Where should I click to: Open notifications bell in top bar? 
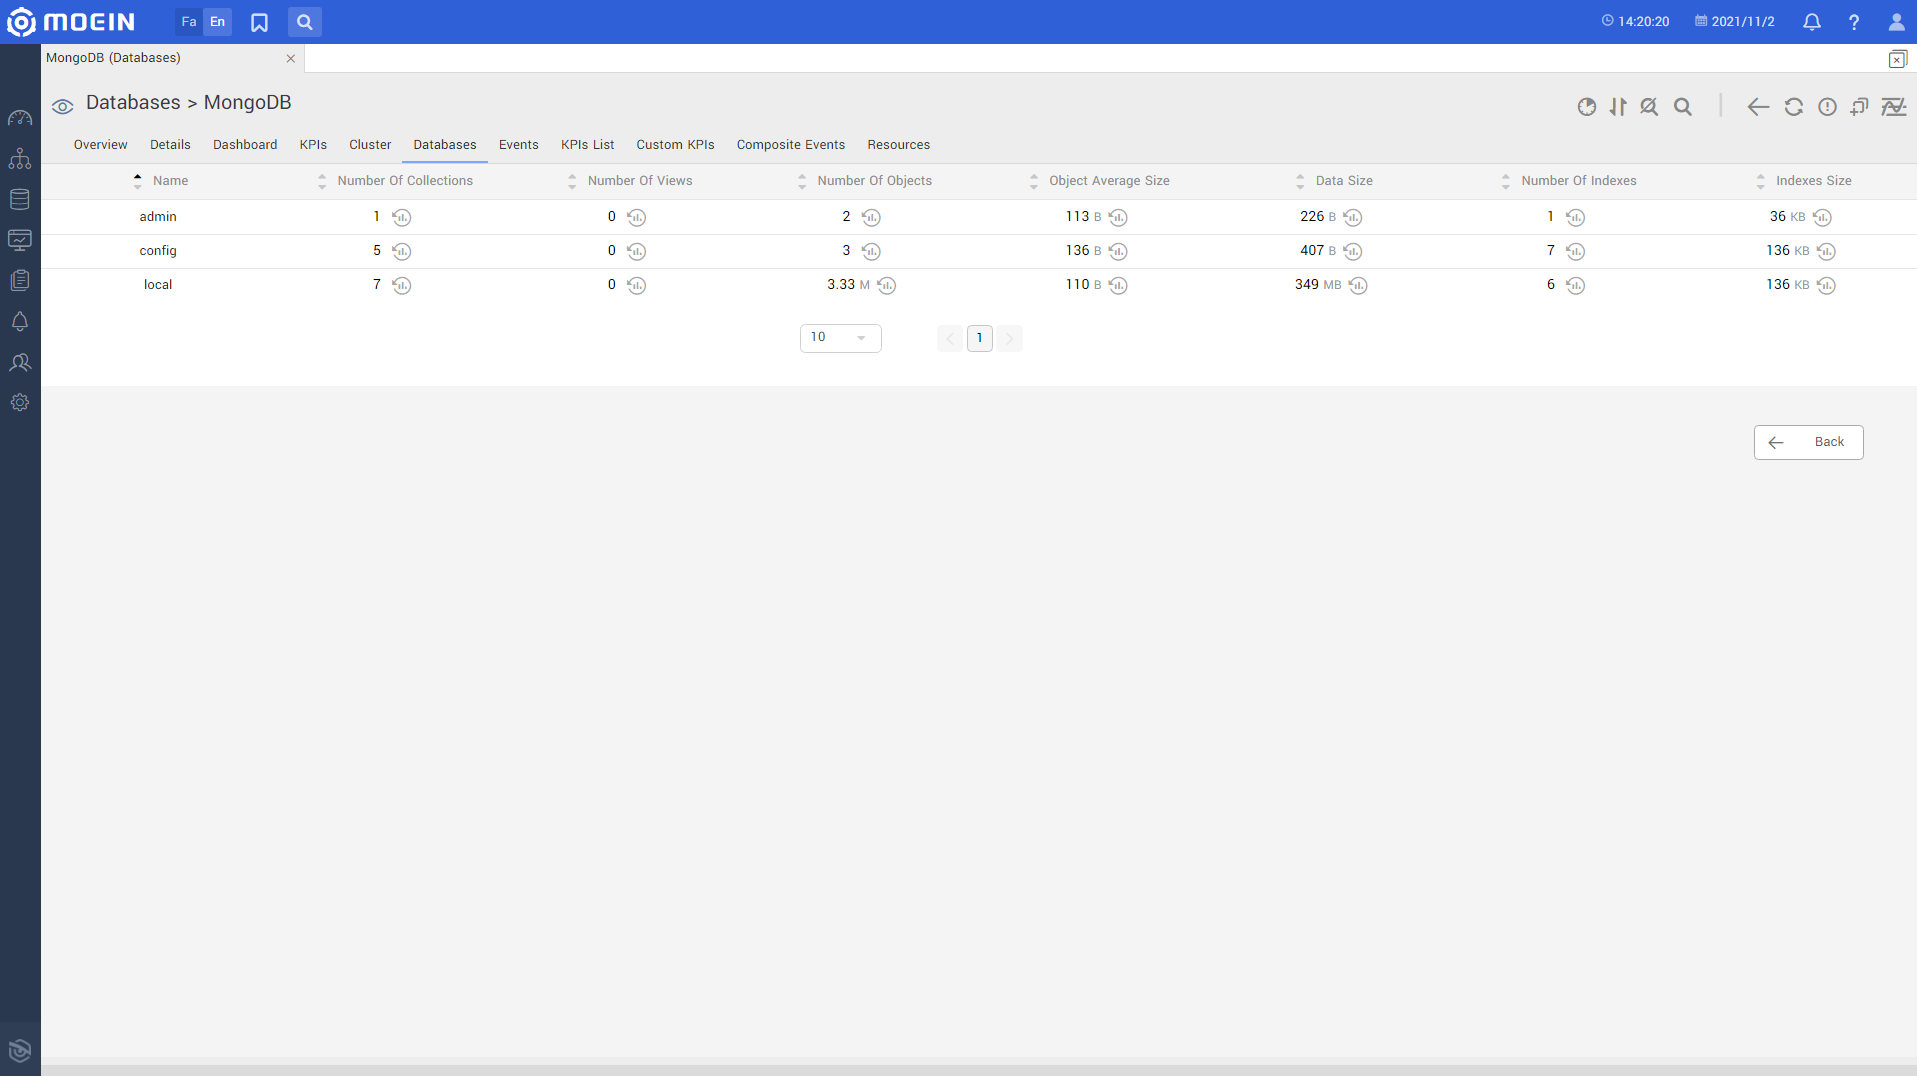click(1812, 22)
